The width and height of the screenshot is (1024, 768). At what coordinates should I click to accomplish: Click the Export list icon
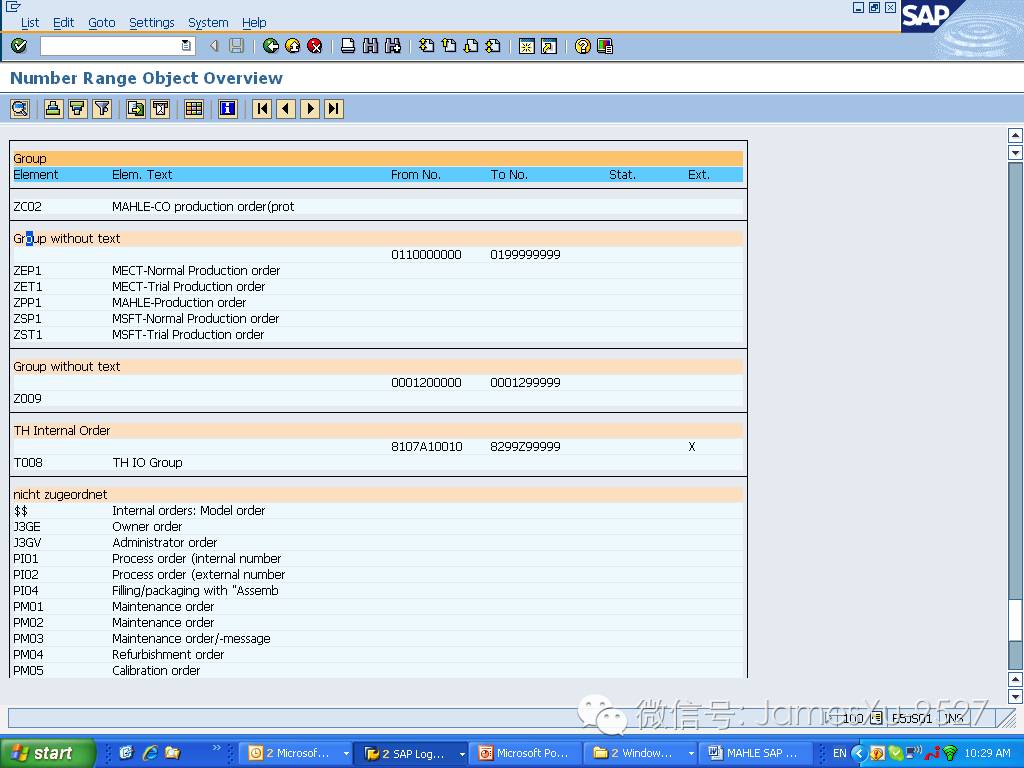[x=136, y=108]
